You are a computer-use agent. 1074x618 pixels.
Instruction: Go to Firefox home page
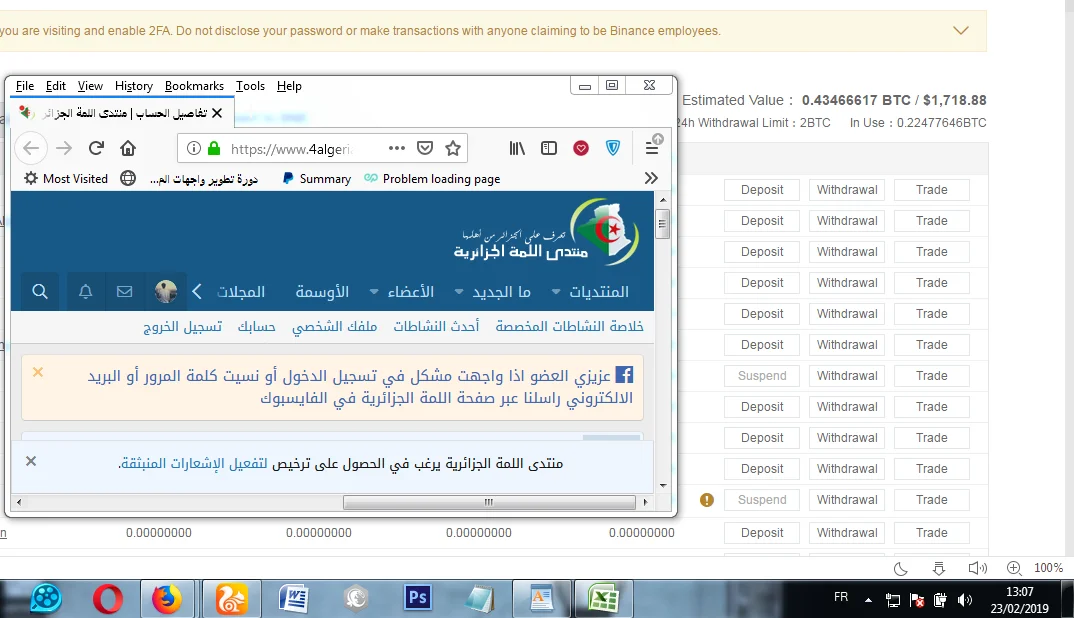click(128, 148)
